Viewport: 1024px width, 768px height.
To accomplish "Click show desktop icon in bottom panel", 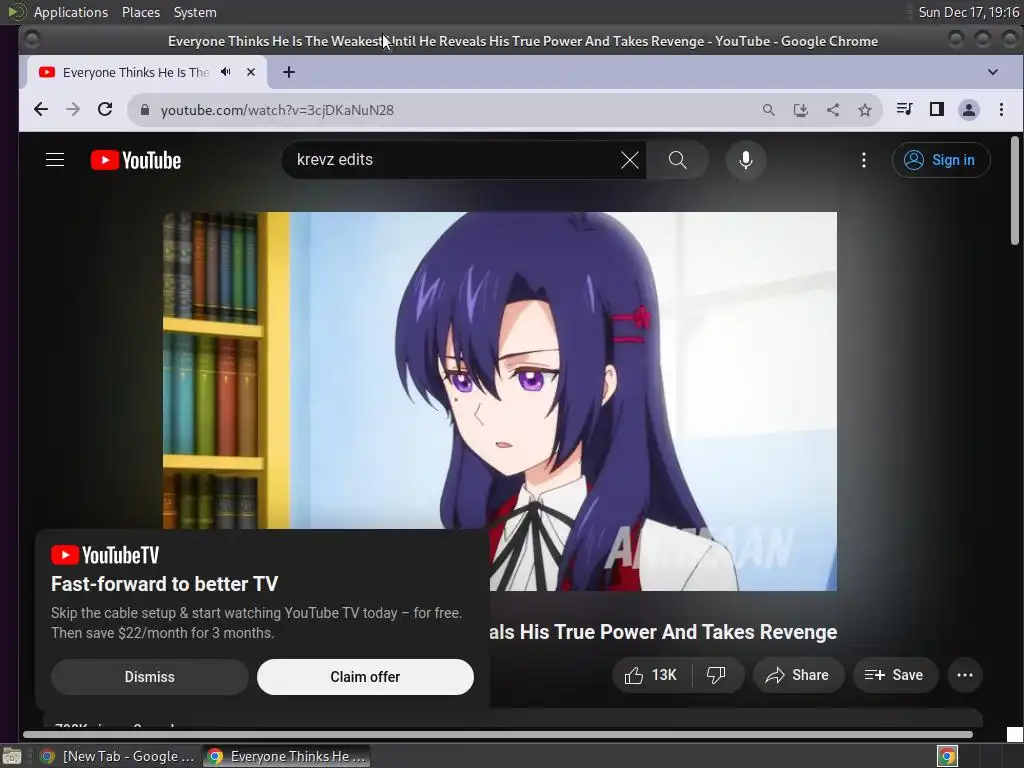I will click(x=12, y=756).
